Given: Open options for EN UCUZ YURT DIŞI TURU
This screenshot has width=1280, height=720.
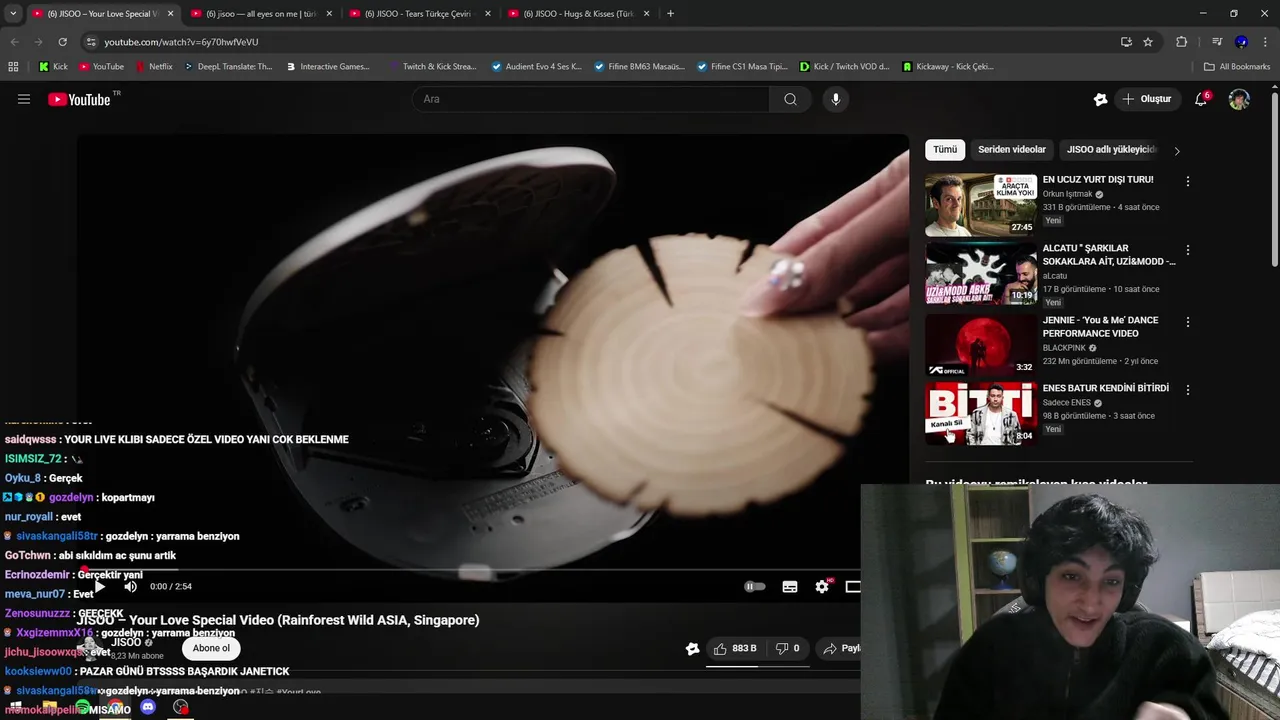Looking at the screenshot, I should click(1188, 182).
